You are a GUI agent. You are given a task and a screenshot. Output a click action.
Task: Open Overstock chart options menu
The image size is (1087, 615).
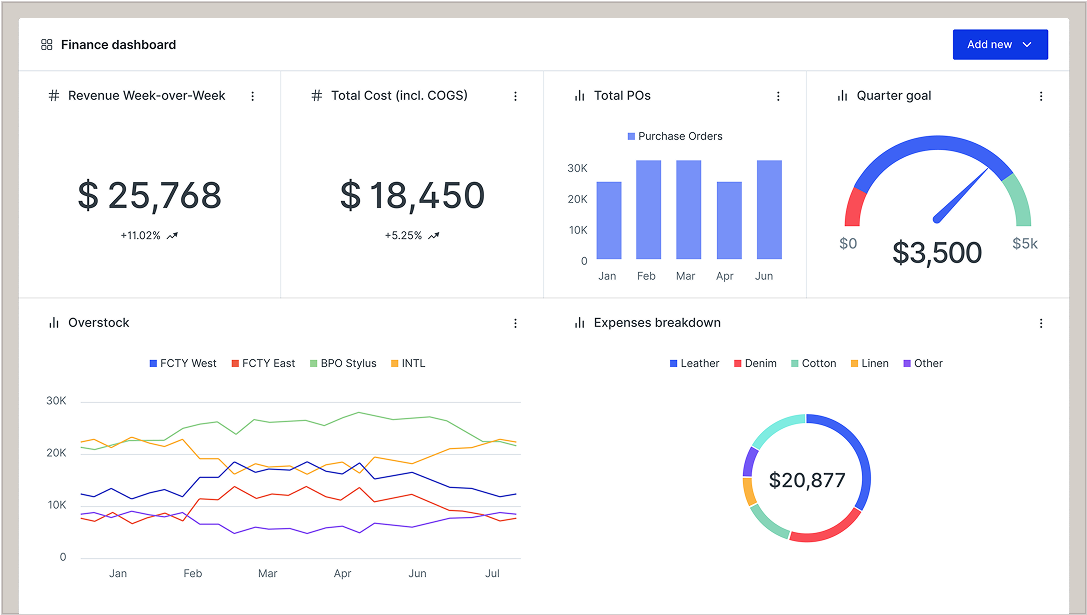point(515,323)
